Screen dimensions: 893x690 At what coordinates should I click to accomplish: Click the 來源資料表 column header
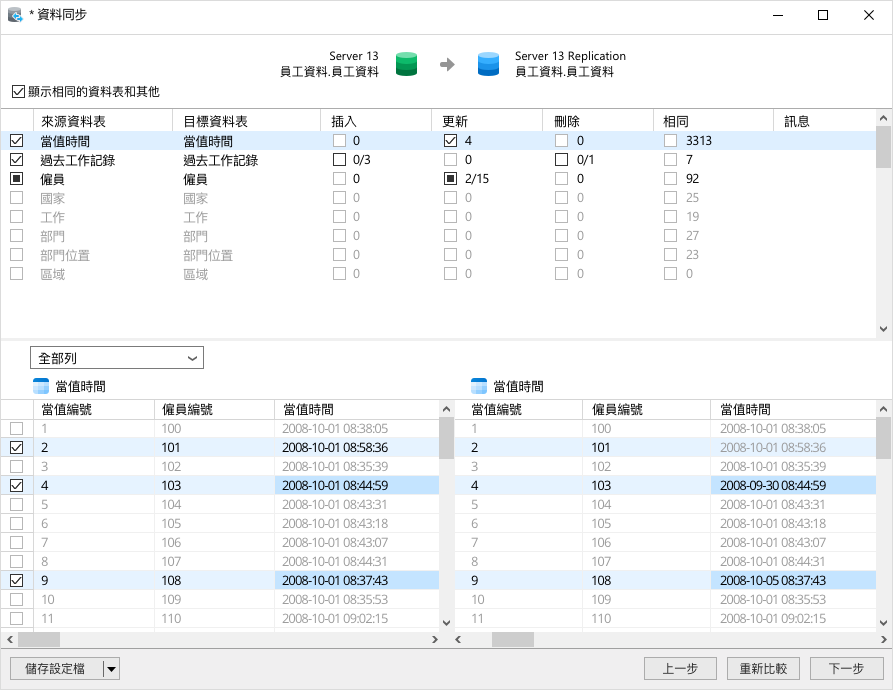(x=103, y=121)
